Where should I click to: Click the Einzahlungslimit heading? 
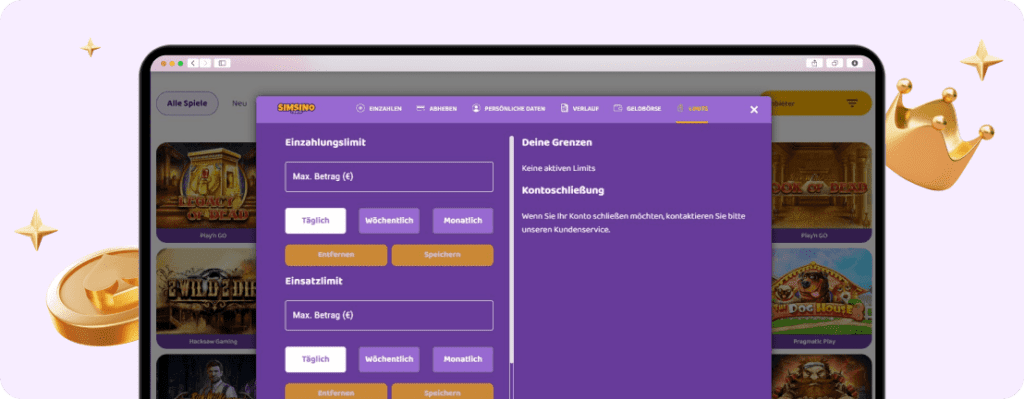325,142
